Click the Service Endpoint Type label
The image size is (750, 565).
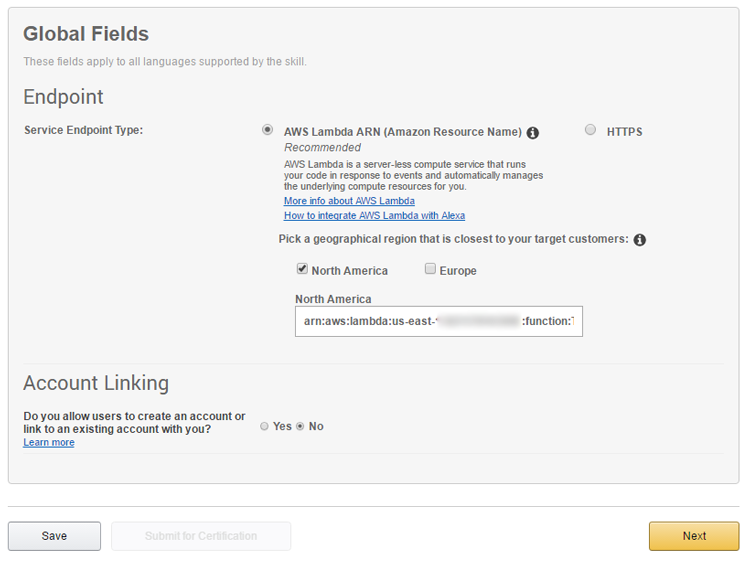pyautogui.click(x=84, y=130)
